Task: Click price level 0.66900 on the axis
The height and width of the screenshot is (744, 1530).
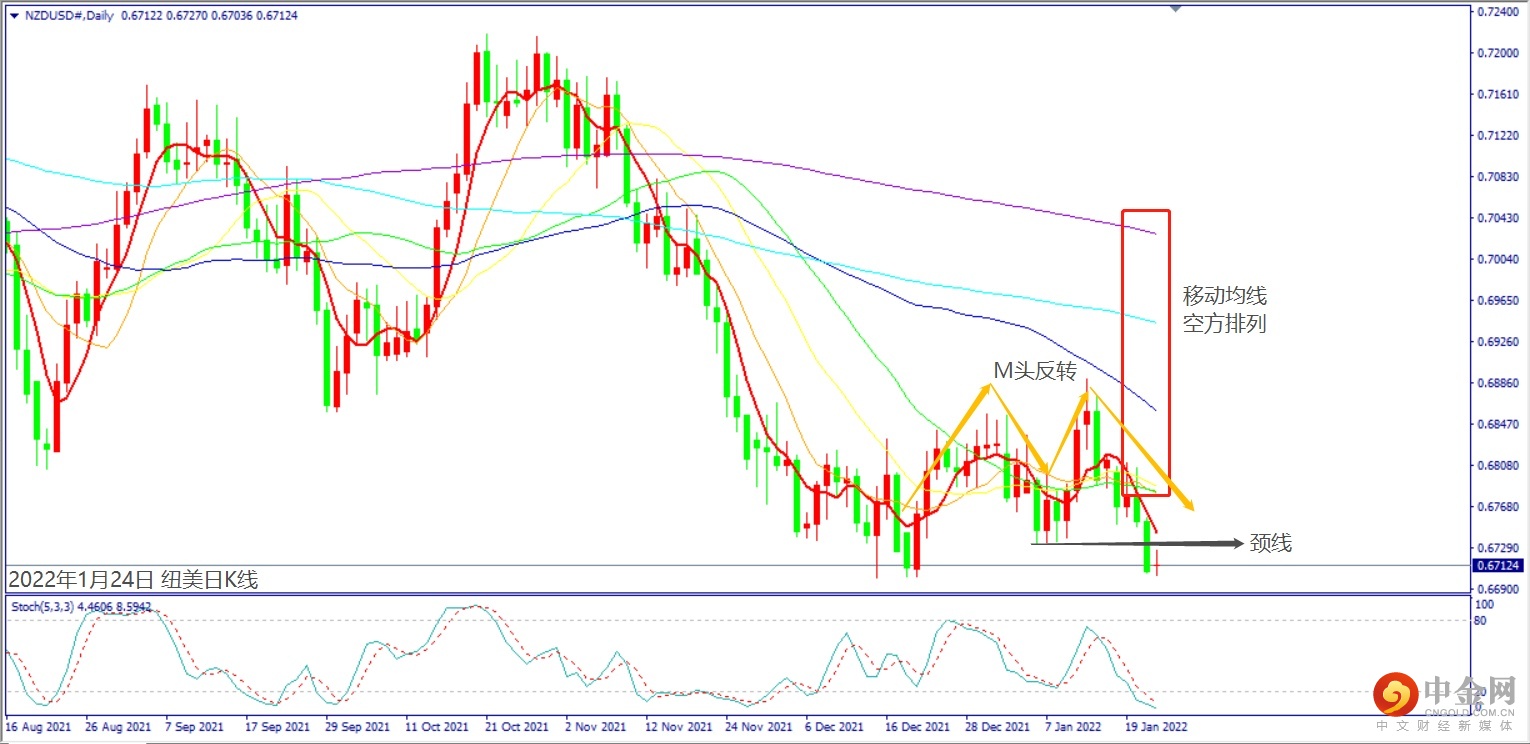Action: coord(1497,589)
